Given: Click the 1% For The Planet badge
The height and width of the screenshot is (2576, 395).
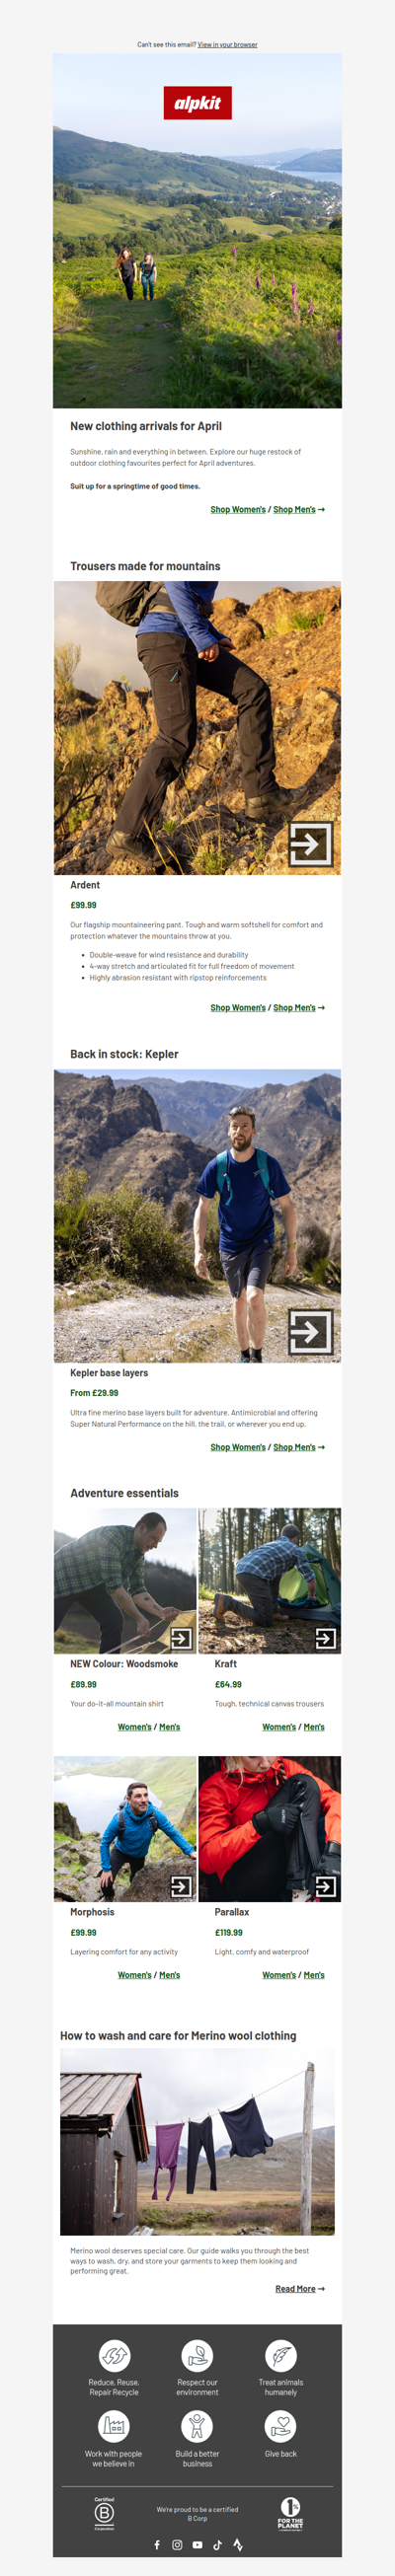Looking at the screenshot, I should 290,2512.
